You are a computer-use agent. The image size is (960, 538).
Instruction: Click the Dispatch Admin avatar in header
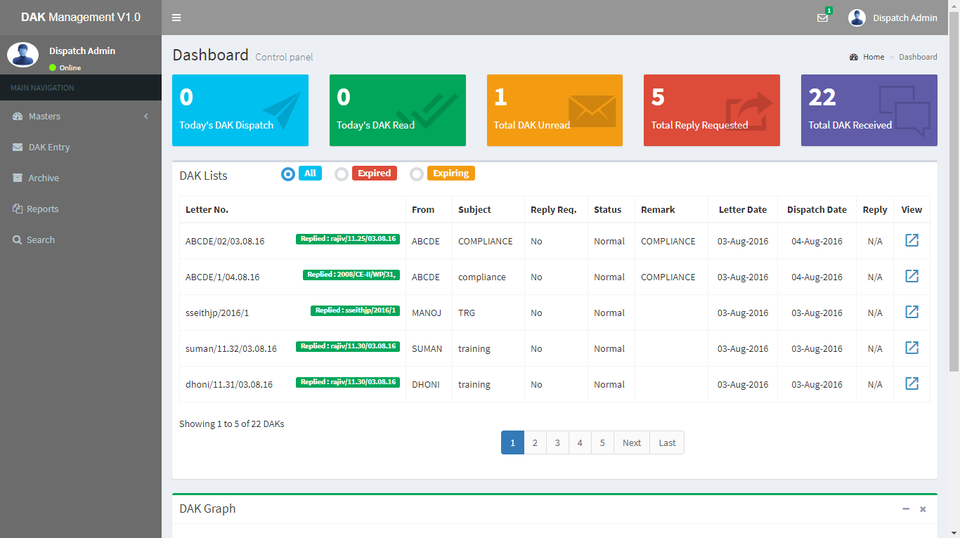(857, 18)
